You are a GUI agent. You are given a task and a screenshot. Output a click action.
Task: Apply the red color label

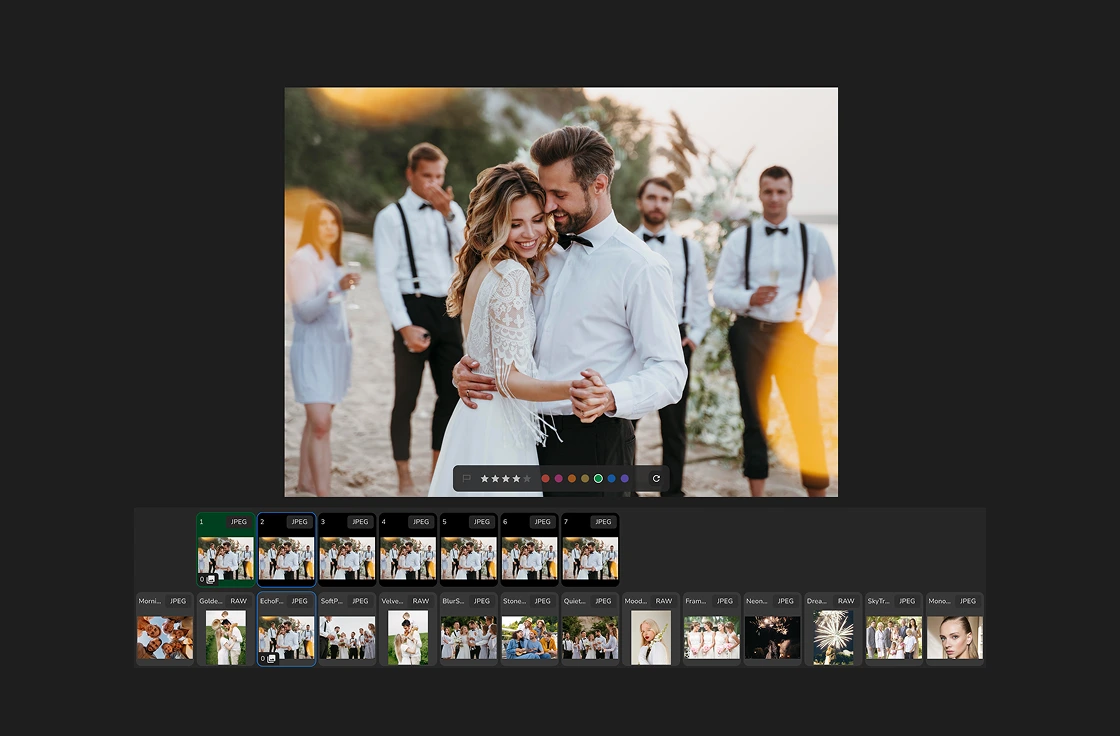[546, 479]
